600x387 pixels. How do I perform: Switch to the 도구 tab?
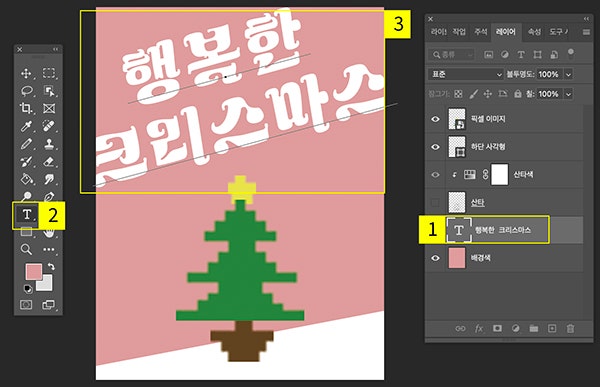(x=558, y=32)
